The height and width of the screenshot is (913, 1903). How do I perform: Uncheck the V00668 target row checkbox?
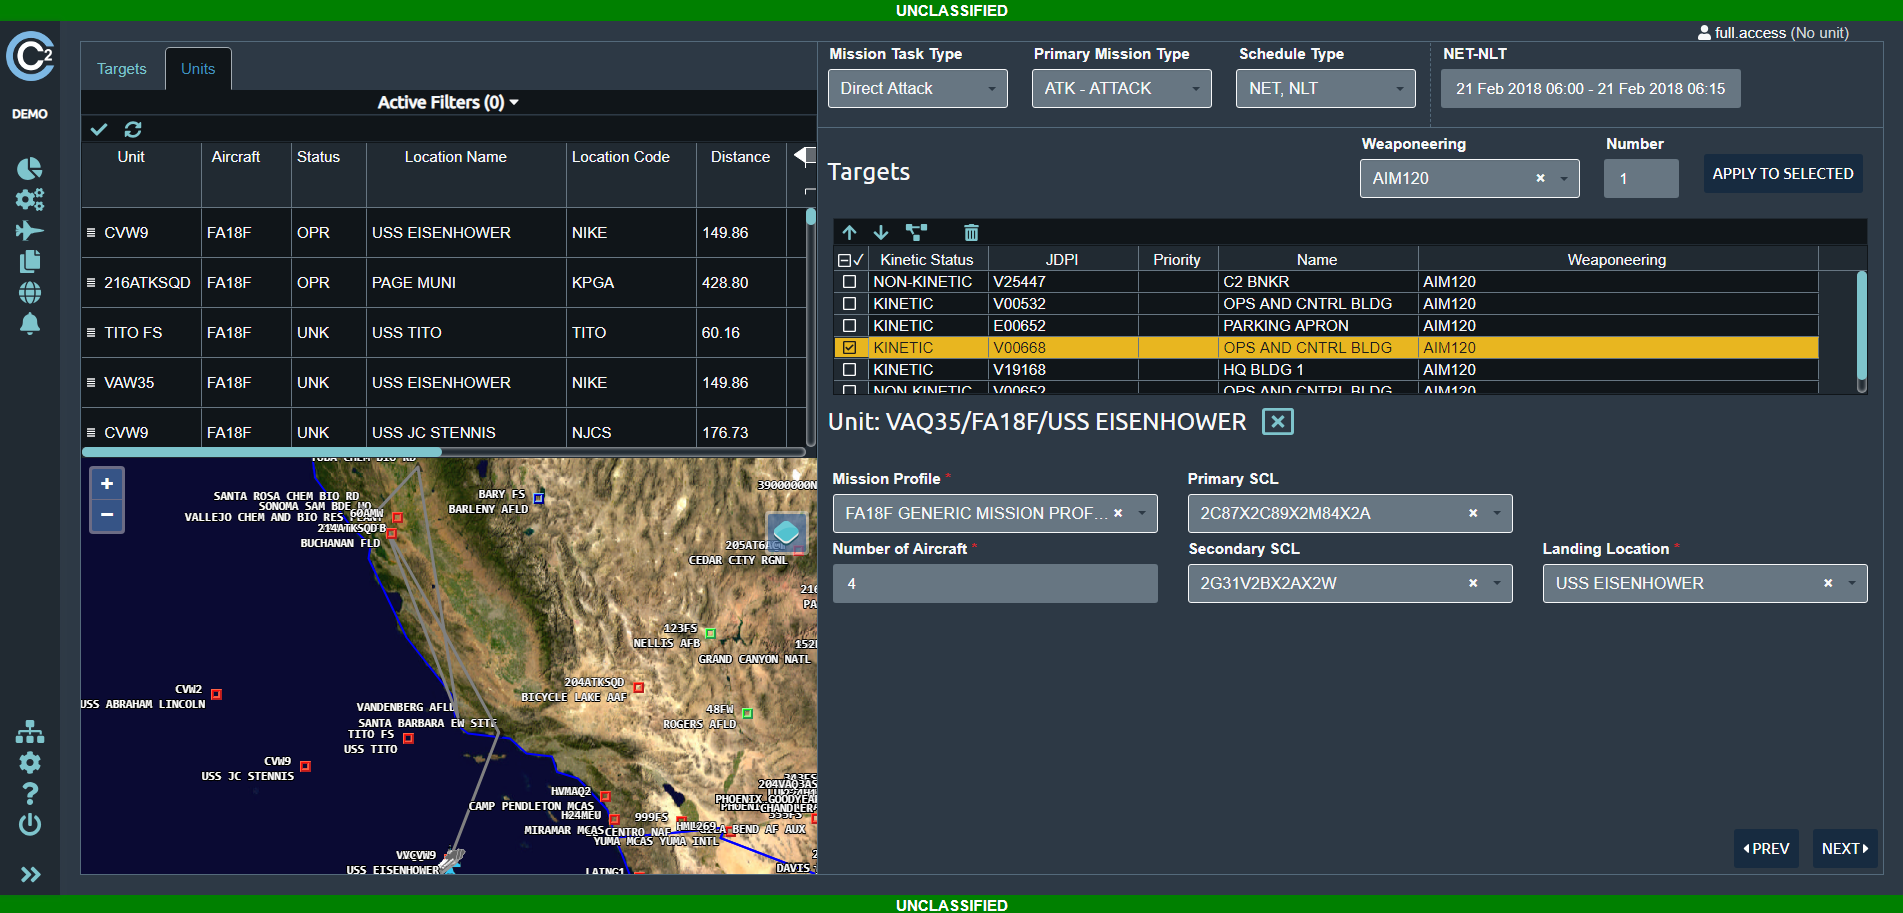click(x=849, y=348)
